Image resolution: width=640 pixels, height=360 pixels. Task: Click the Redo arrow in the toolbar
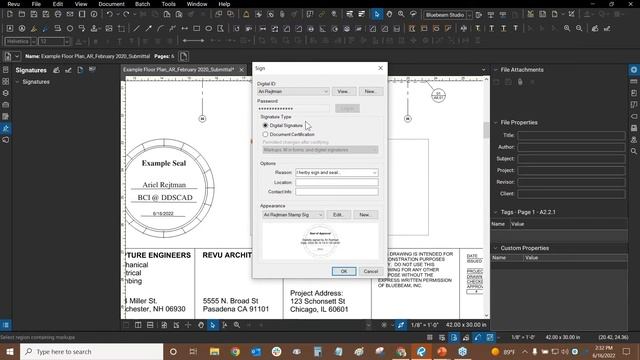(x=126, y=14)
